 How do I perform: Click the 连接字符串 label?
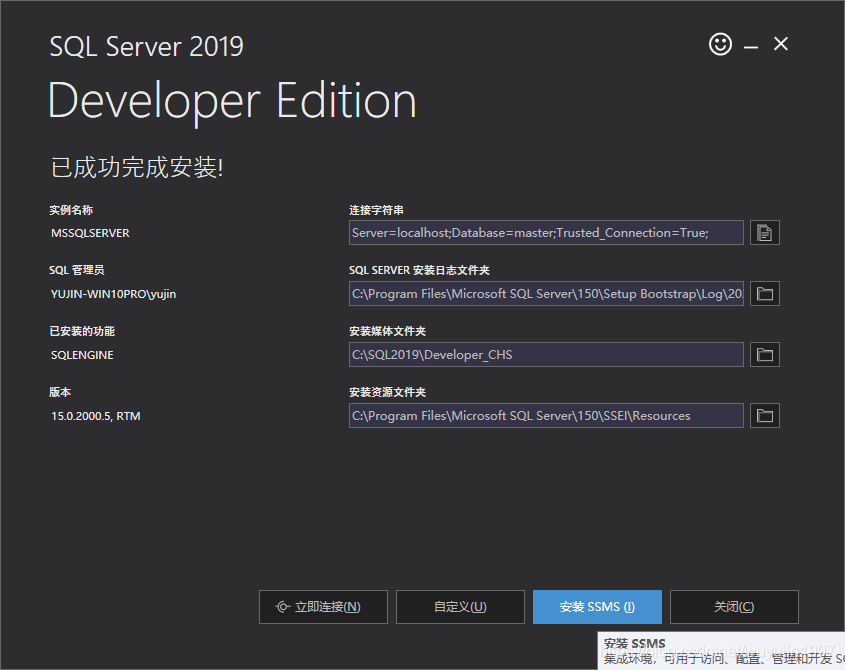(x=376, y=210)
